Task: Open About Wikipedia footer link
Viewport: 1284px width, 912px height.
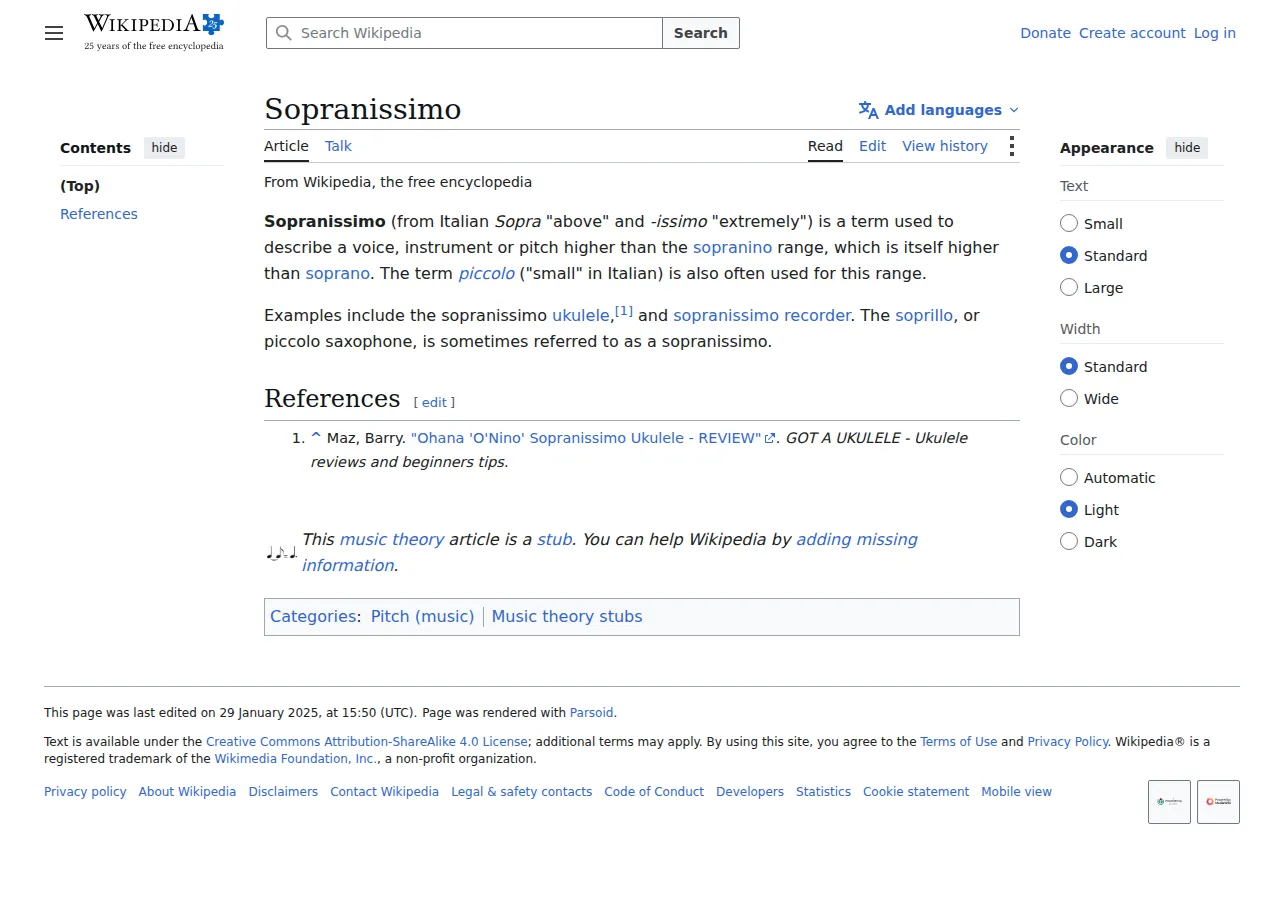Action: click(x=187, y=792)
